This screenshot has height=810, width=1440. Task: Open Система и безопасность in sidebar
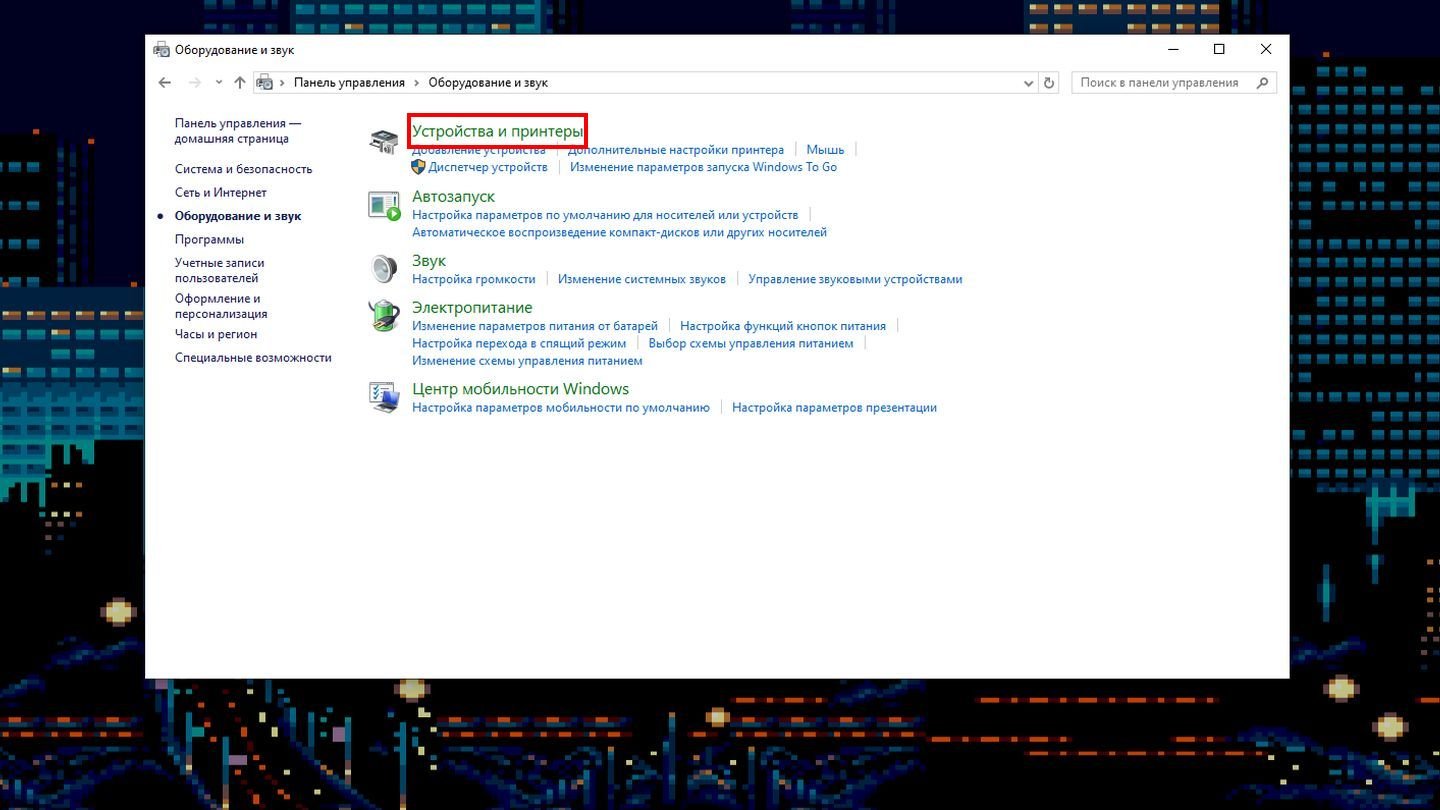[x=243, y=169]
